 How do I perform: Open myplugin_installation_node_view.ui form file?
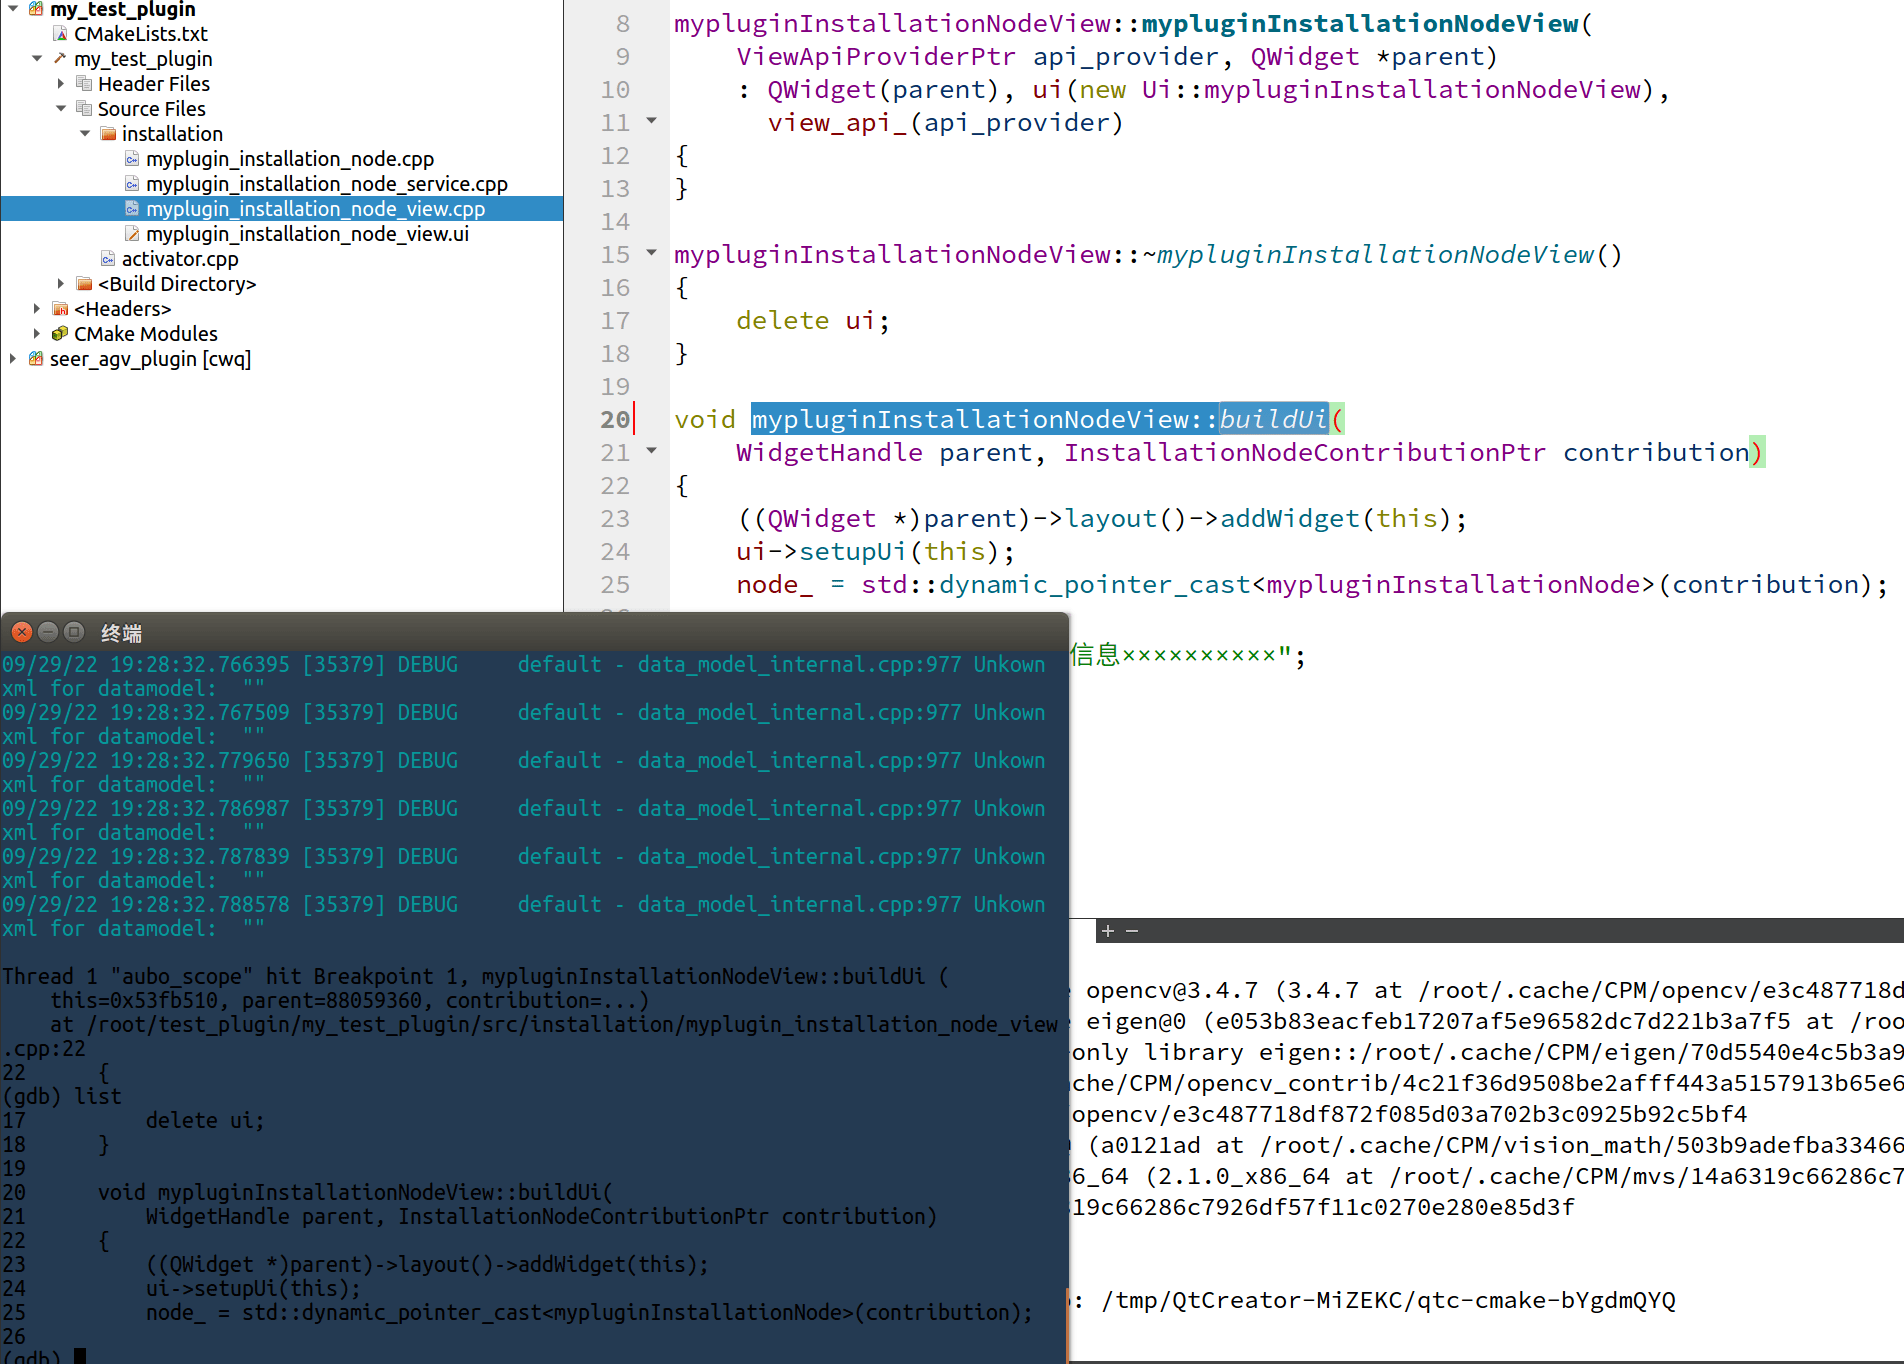pos(307,234)
